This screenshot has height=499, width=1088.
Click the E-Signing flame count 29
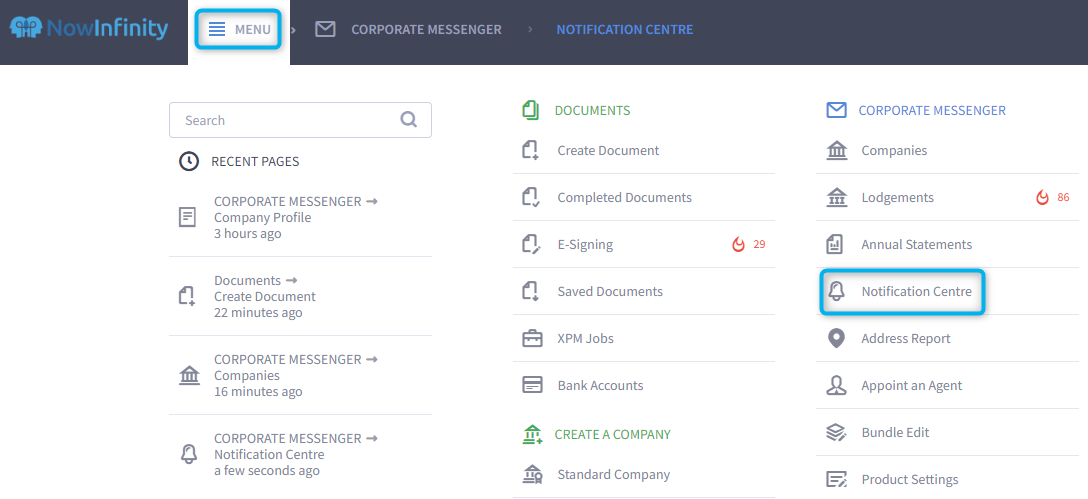pos(749,244)
